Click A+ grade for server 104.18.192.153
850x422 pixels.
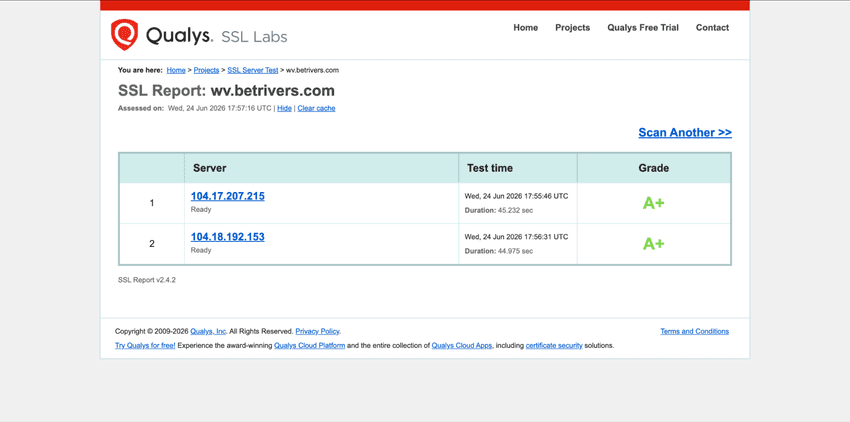coord(653,244)
